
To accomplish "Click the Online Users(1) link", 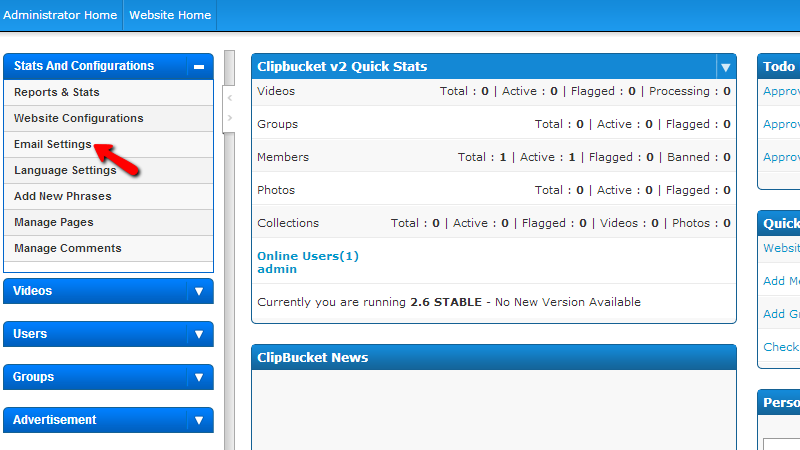I will coord(308,256).
